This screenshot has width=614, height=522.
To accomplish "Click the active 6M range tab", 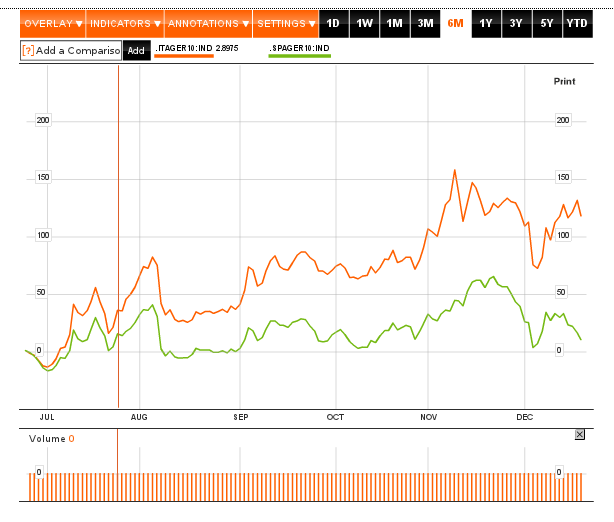I will pos(455,24).
